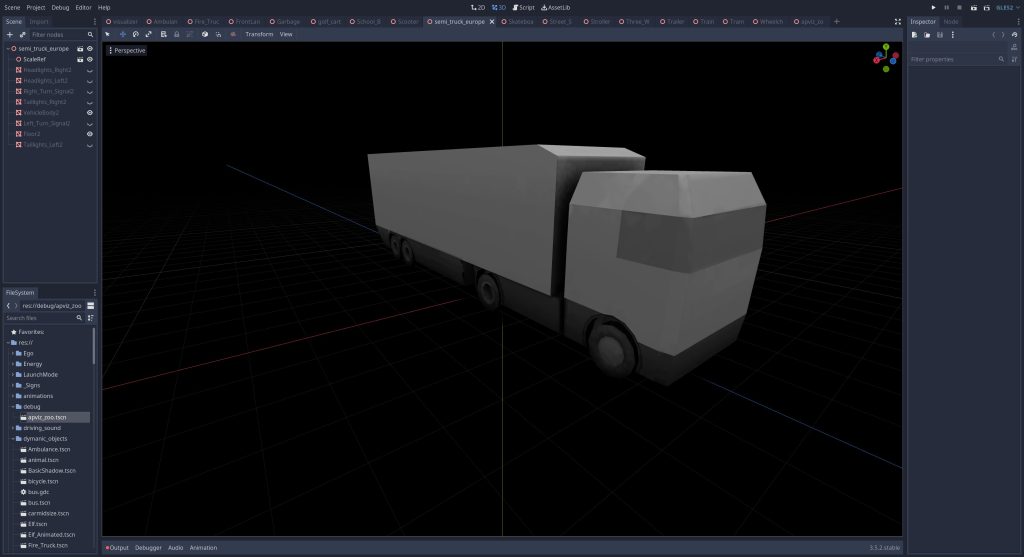The height and width of the screenshot is (557, 1024).
Task: Click the green Y axis on the view gizmo
Action: (x=886, y=47)
